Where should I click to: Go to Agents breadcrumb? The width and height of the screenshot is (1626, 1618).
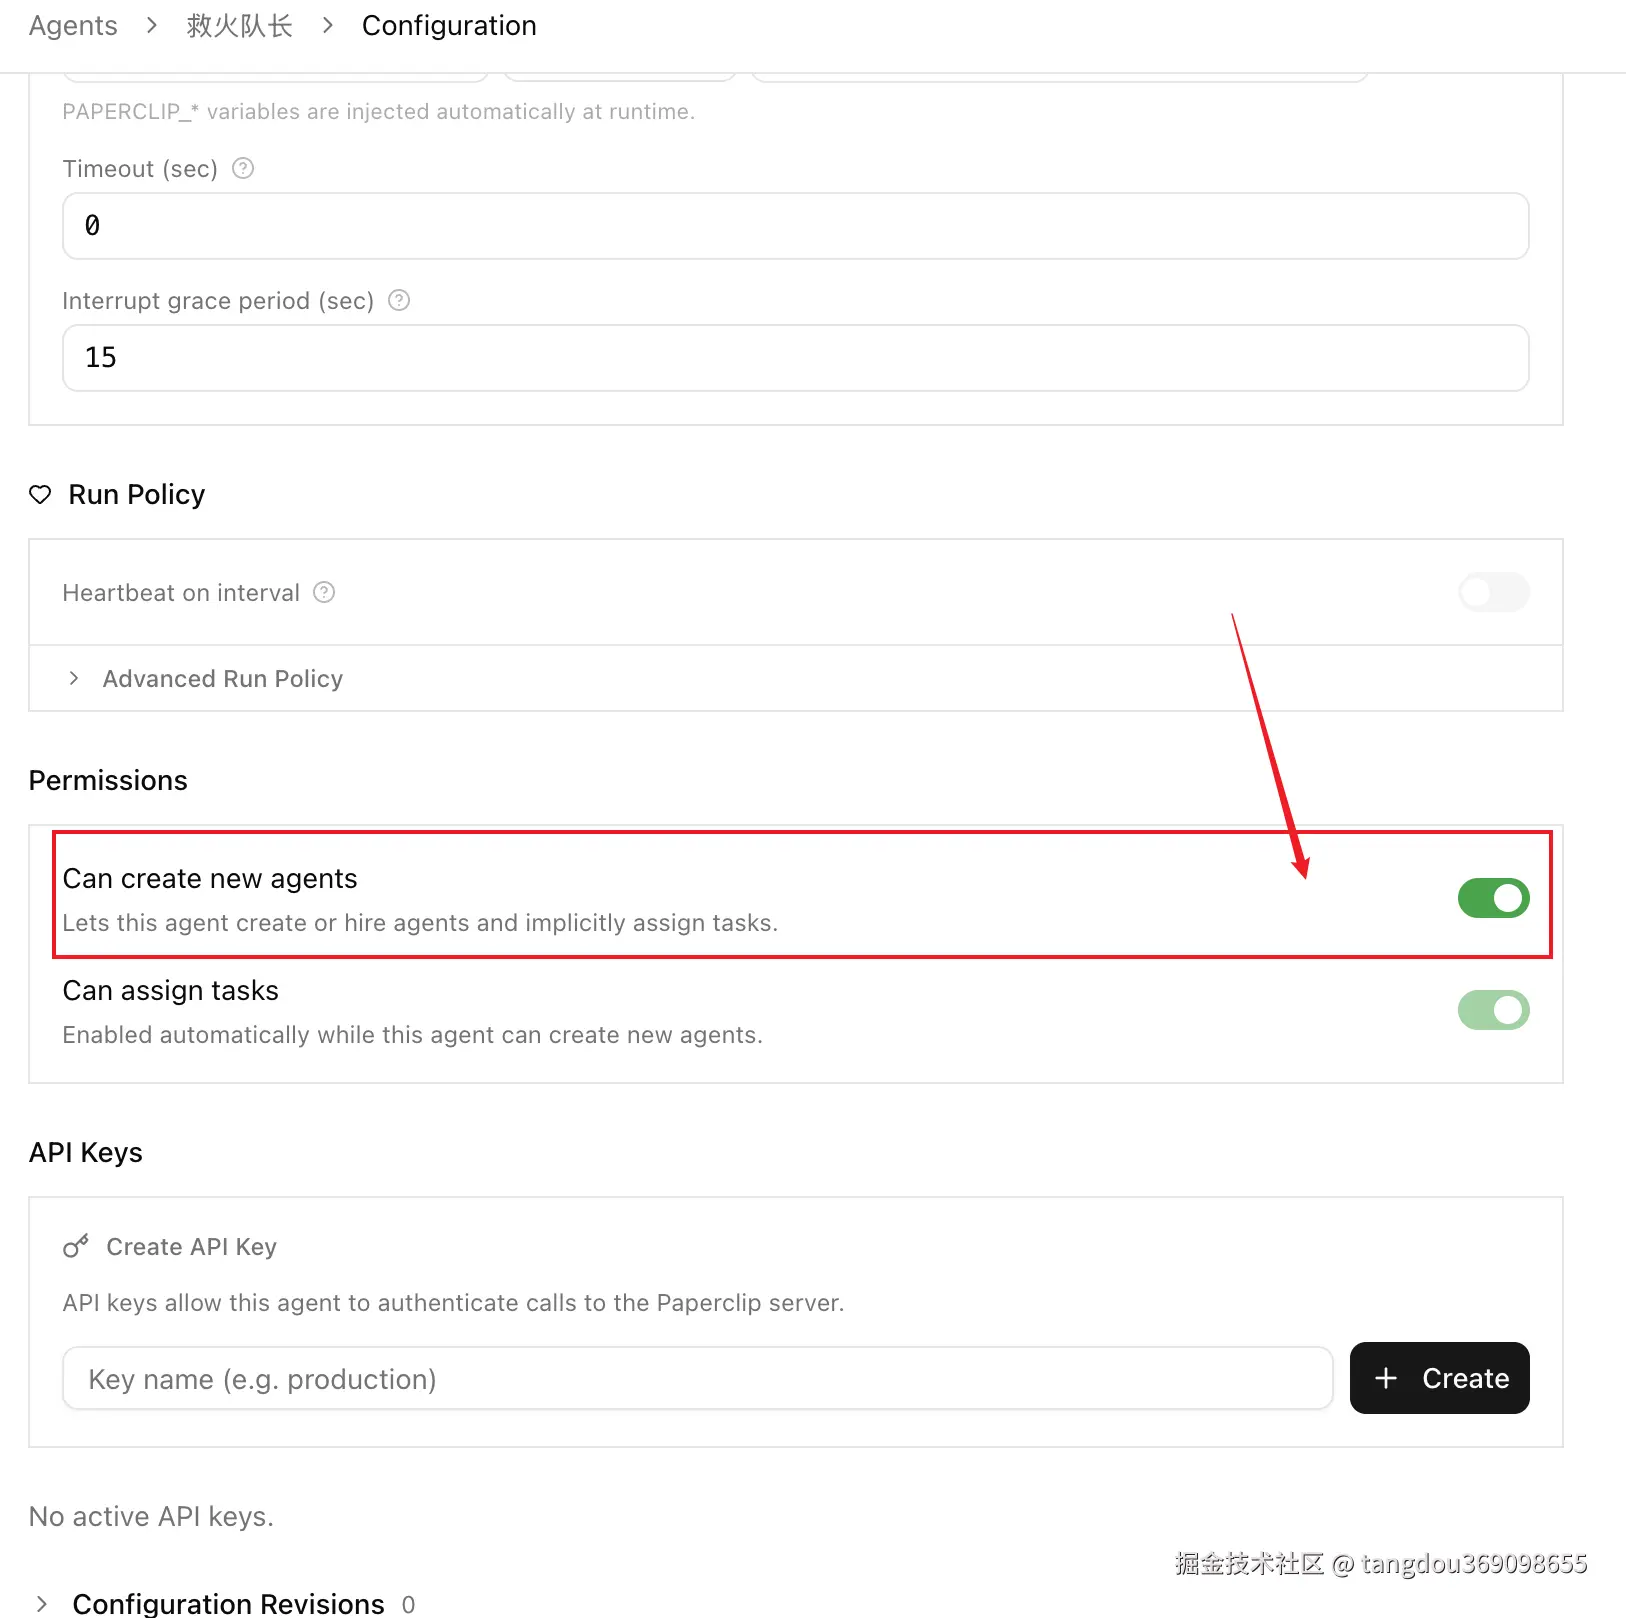(73, 25)
